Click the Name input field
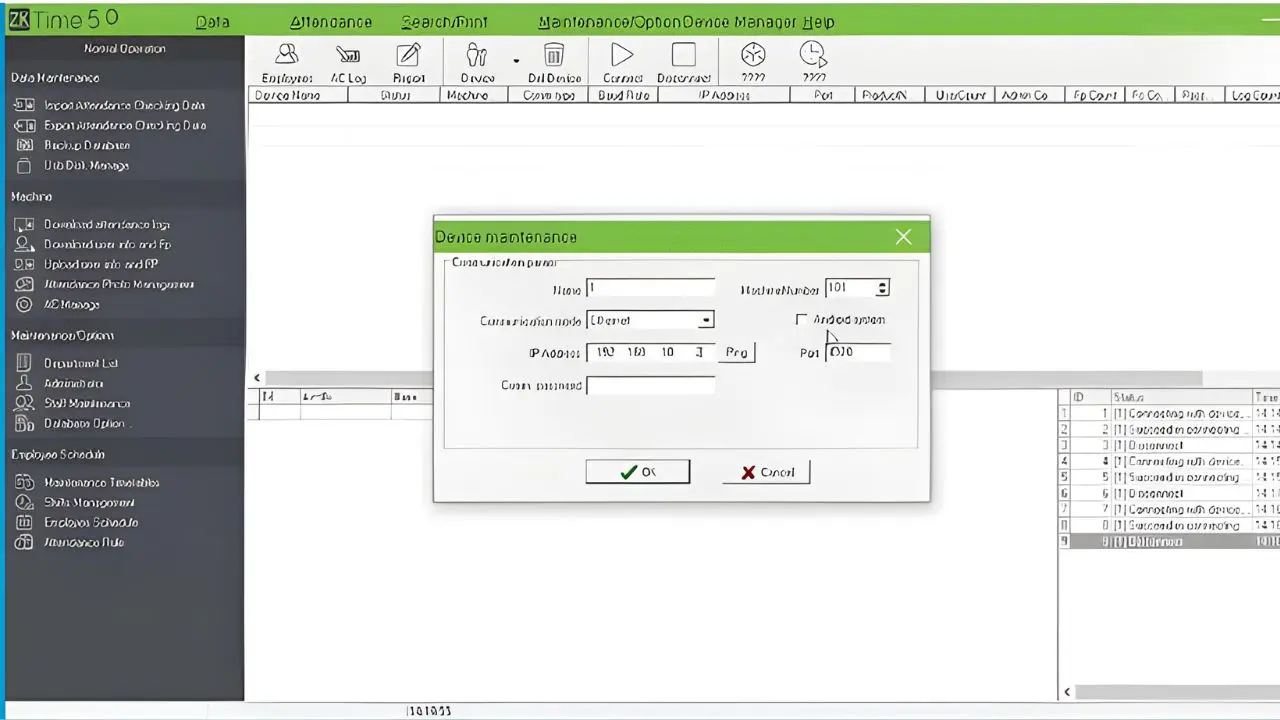Screen dimensions: 1280x720 tap(650, 288)
